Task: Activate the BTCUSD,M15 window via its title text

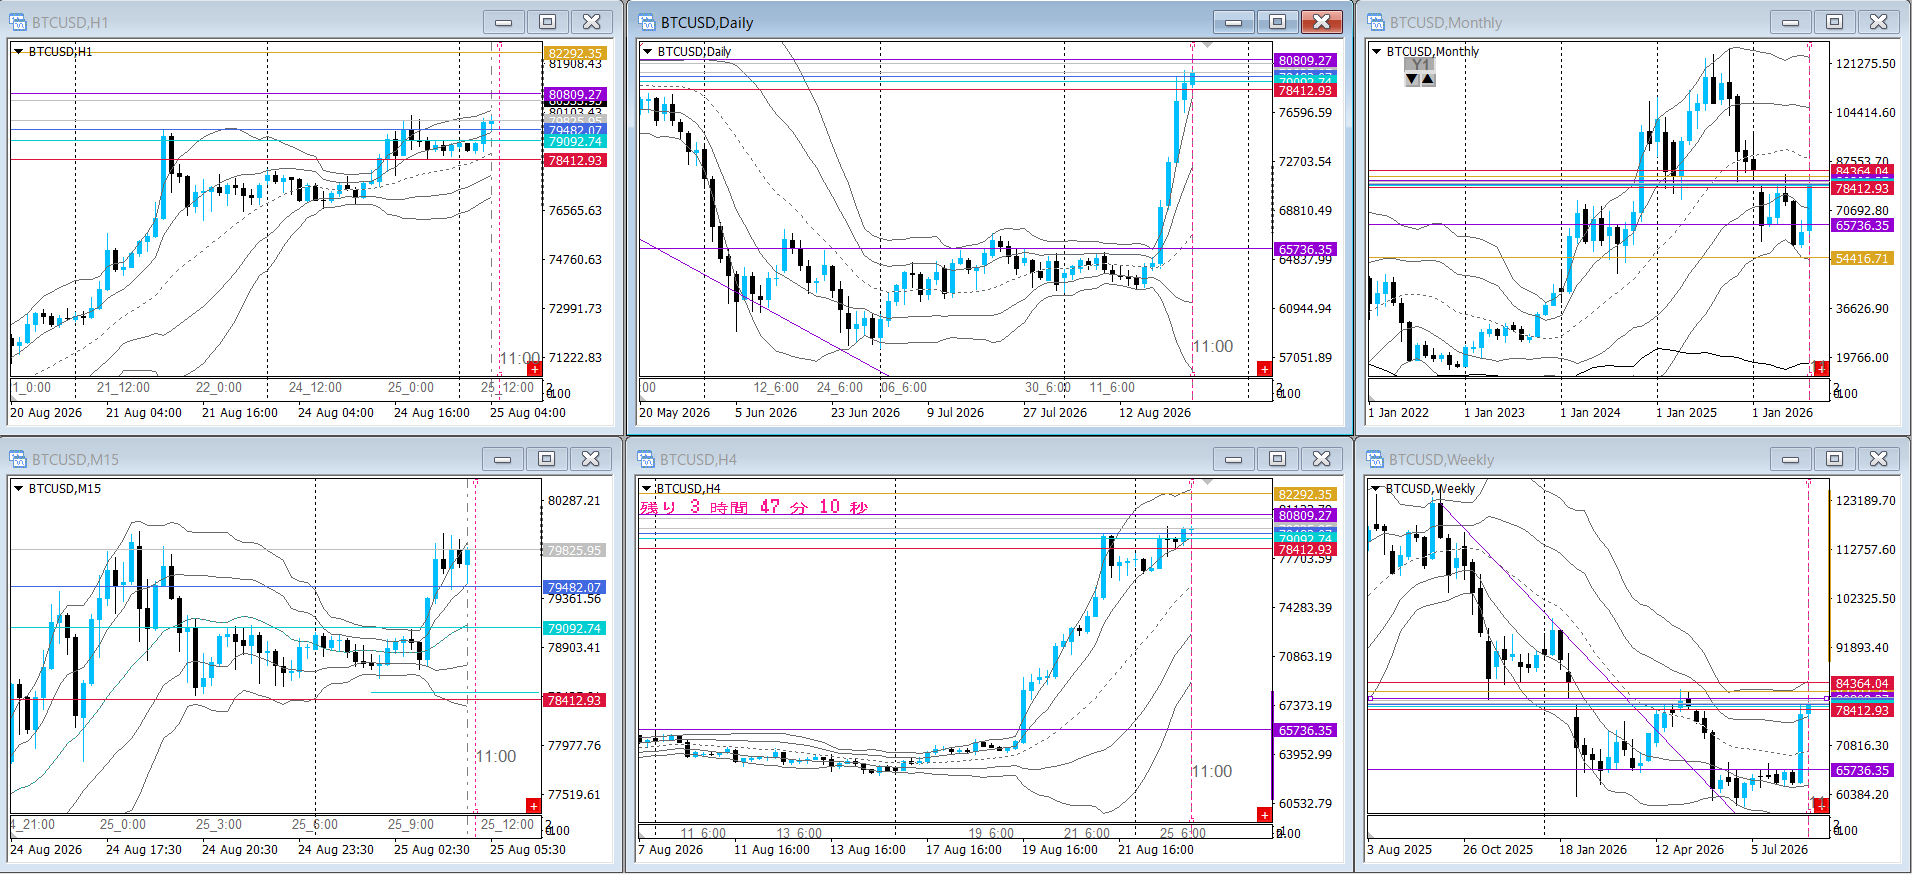Action: 75,460
